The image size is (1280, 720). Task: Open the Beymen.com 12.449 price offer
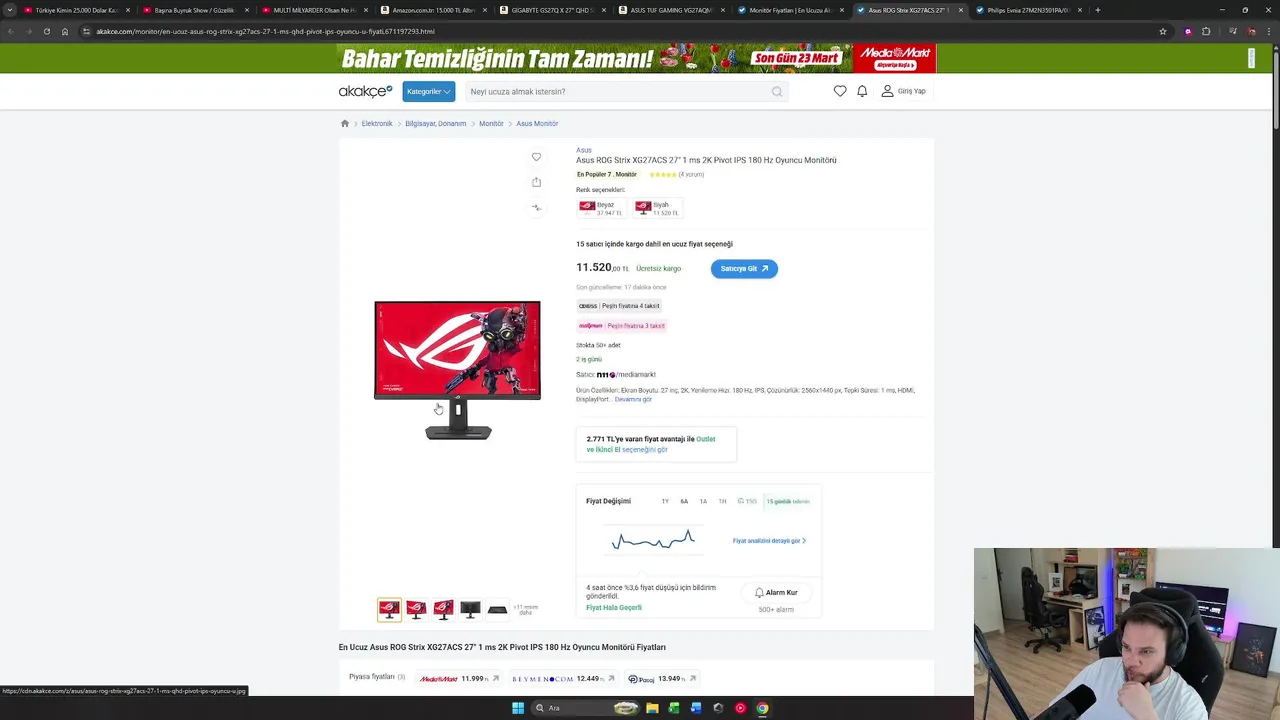point(565,678)
